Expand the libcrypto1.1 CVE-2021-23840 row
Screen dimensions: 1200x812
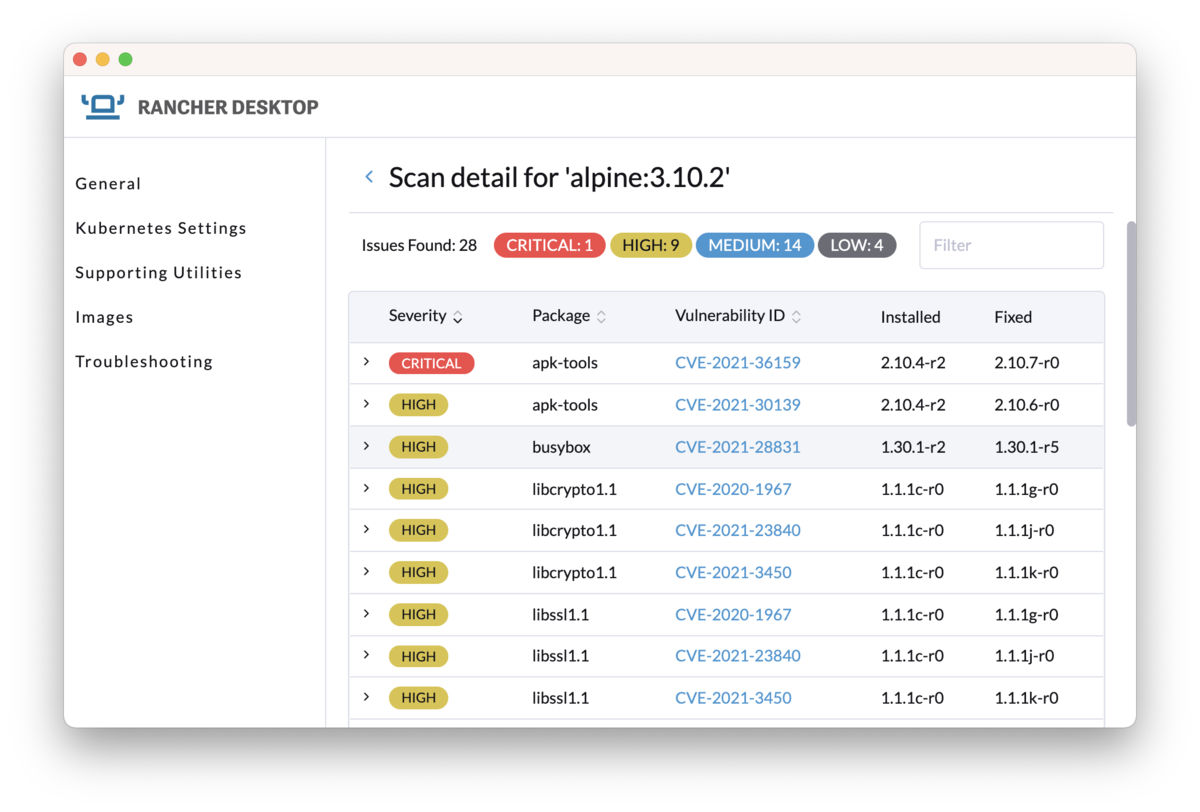(x=366, y=529)
